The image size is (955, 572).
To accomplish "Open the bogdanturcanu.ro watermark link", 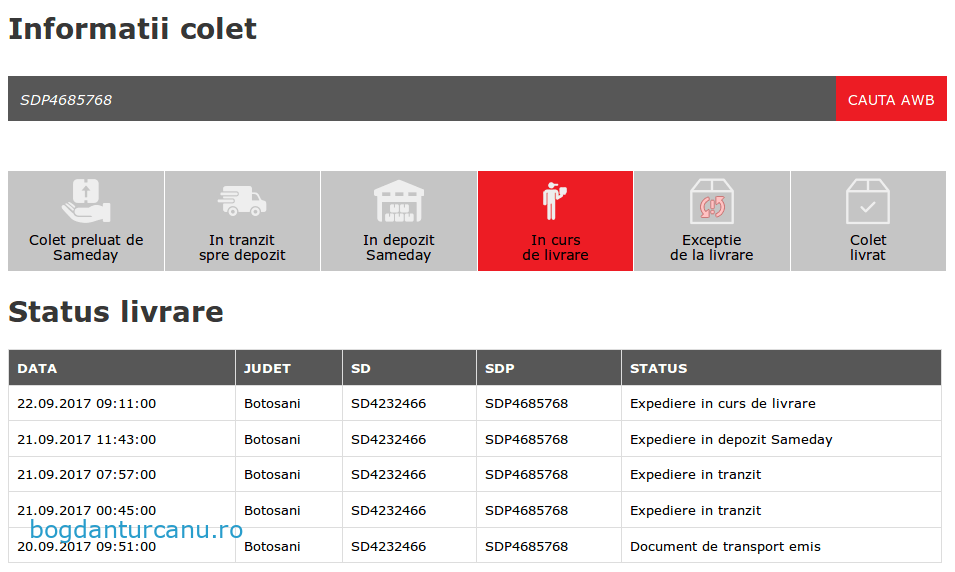I will 136,530.
